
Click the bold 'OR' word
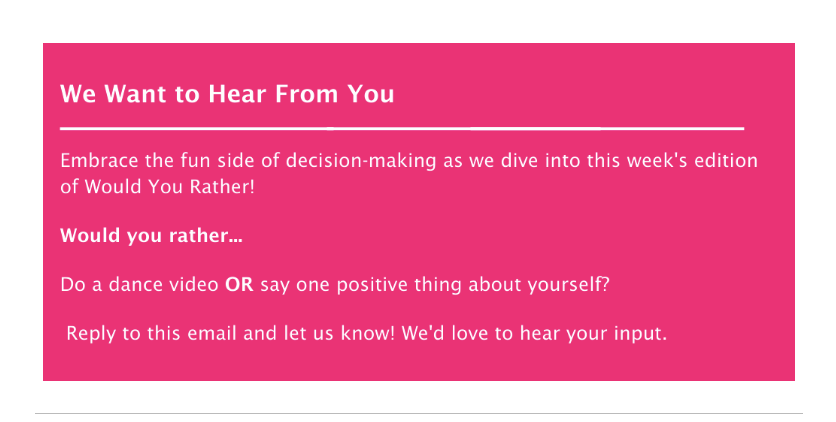pos(239,285)
